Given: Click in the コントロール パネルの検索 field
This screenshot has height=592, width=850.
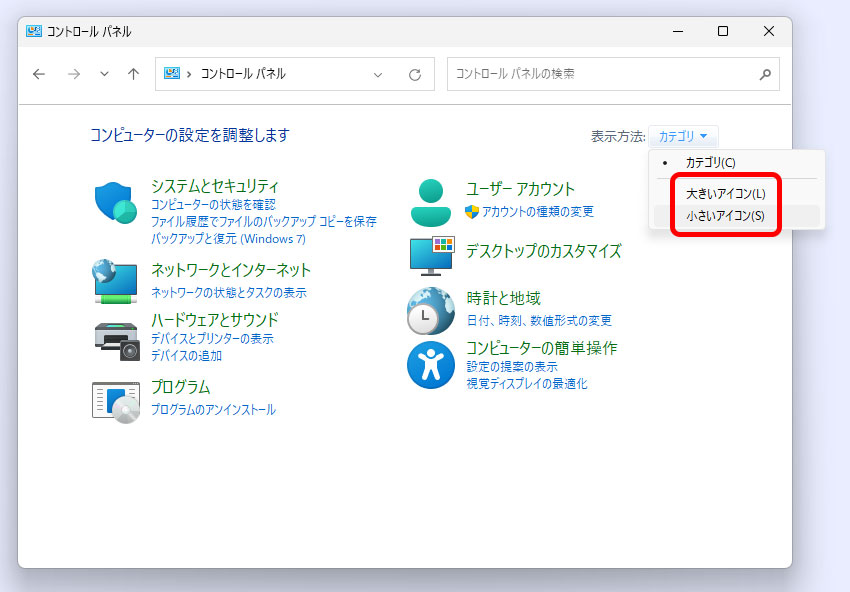Looking at the screenshot, I should pos(600,74).
